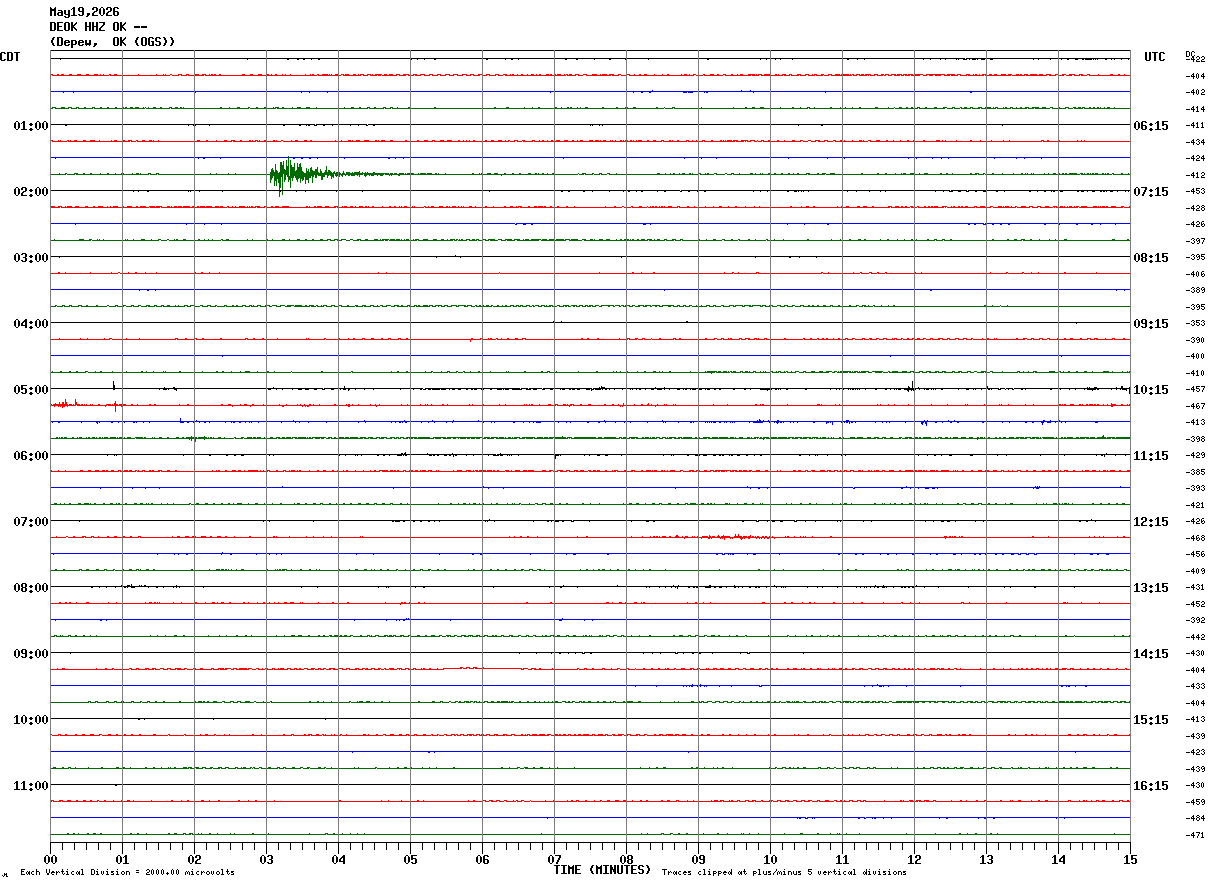Image resolution: width=1210 pixels, height=886 pixels.
Task: Click the May19,2026 date header
Action: [84, 12]
